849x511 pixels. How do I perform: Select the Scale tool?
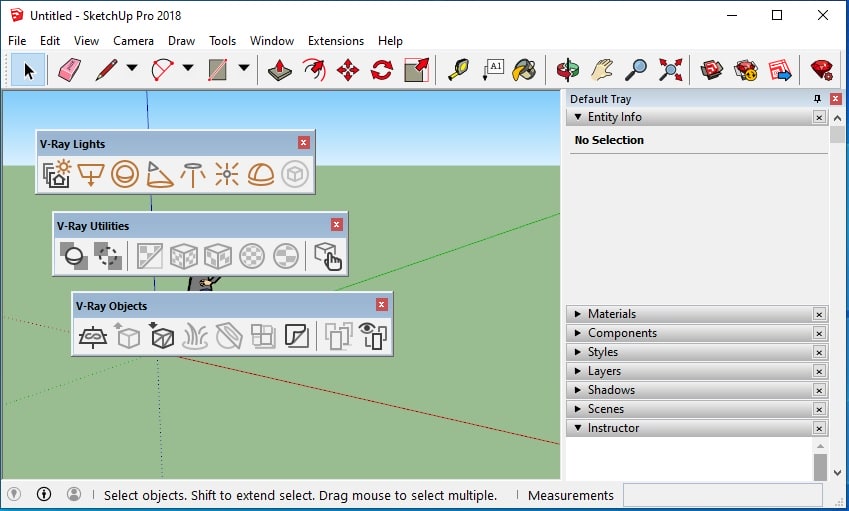(416, 70)
